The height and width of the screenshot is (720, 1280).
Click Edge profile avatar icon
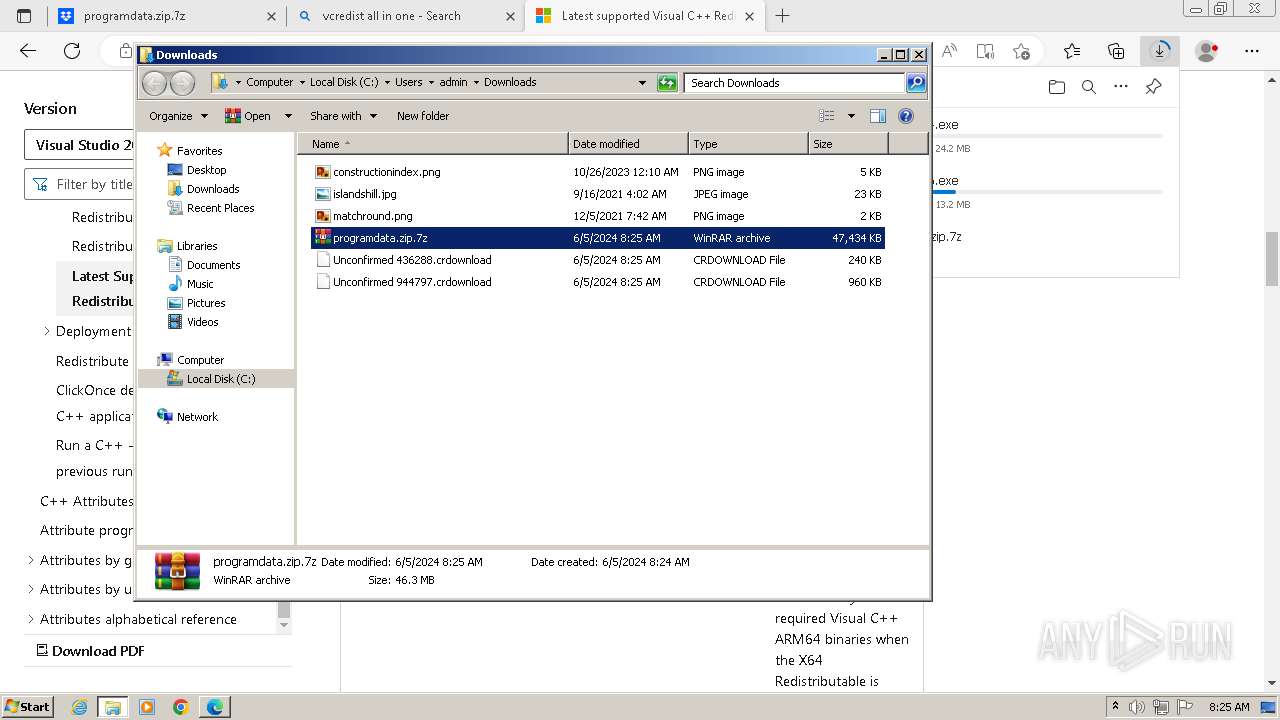coord(1207,51)
